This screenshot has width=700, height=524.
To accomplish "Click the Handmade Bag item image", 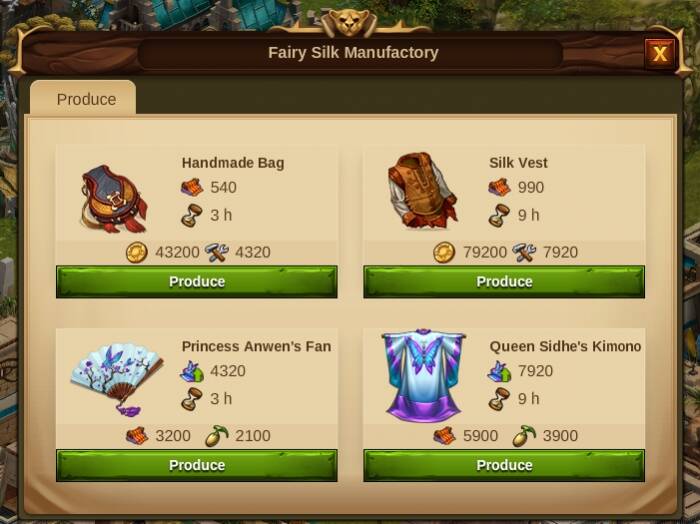I will (114, 199).
